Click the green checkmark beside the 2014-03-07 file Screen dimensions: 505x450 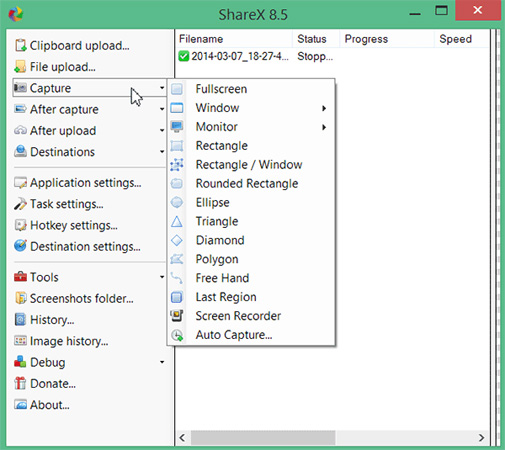[184, 56]
